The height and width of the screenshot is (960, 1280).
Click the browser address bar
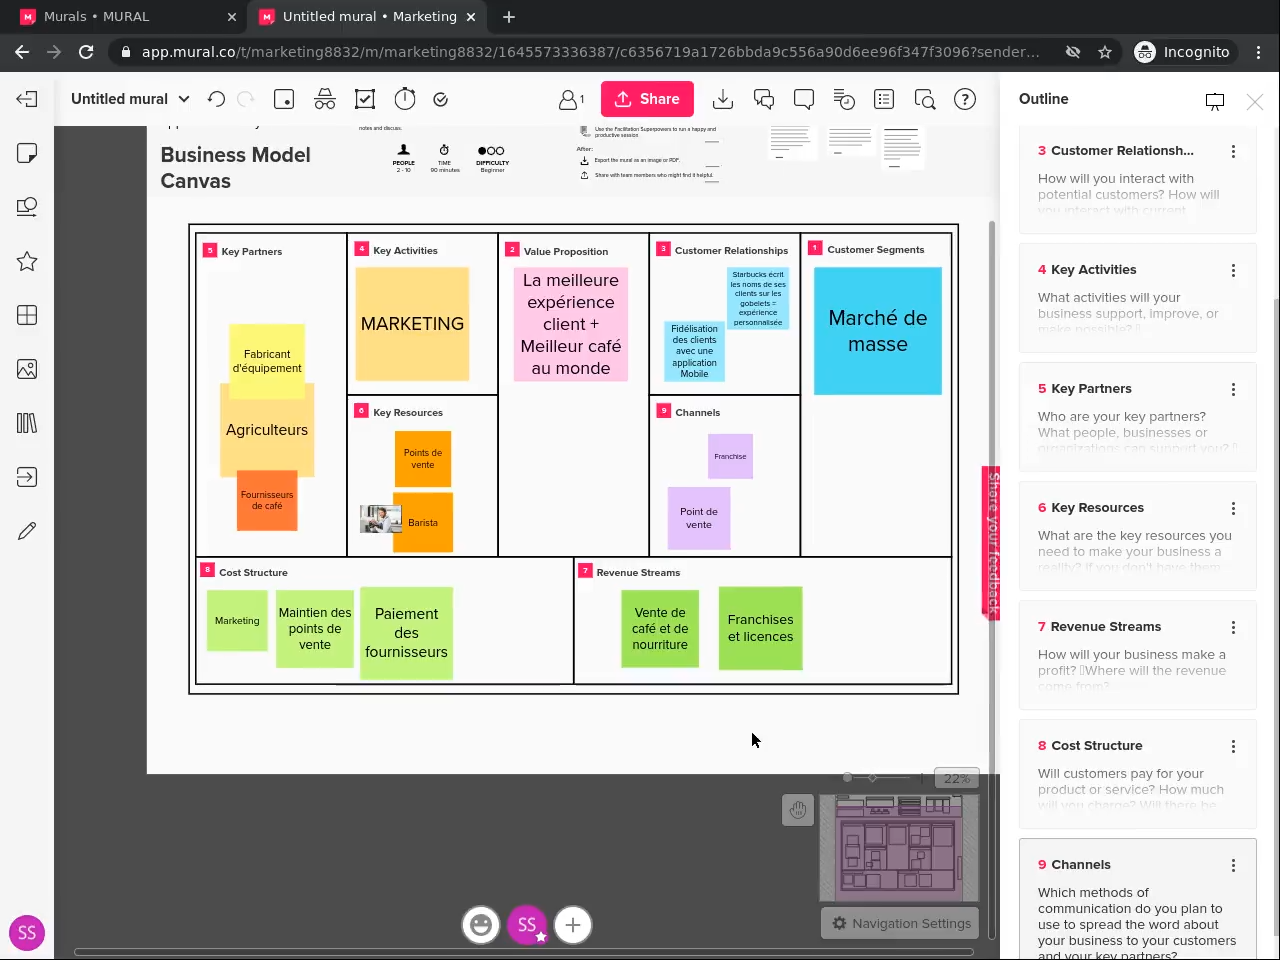[x=590, y=52]
